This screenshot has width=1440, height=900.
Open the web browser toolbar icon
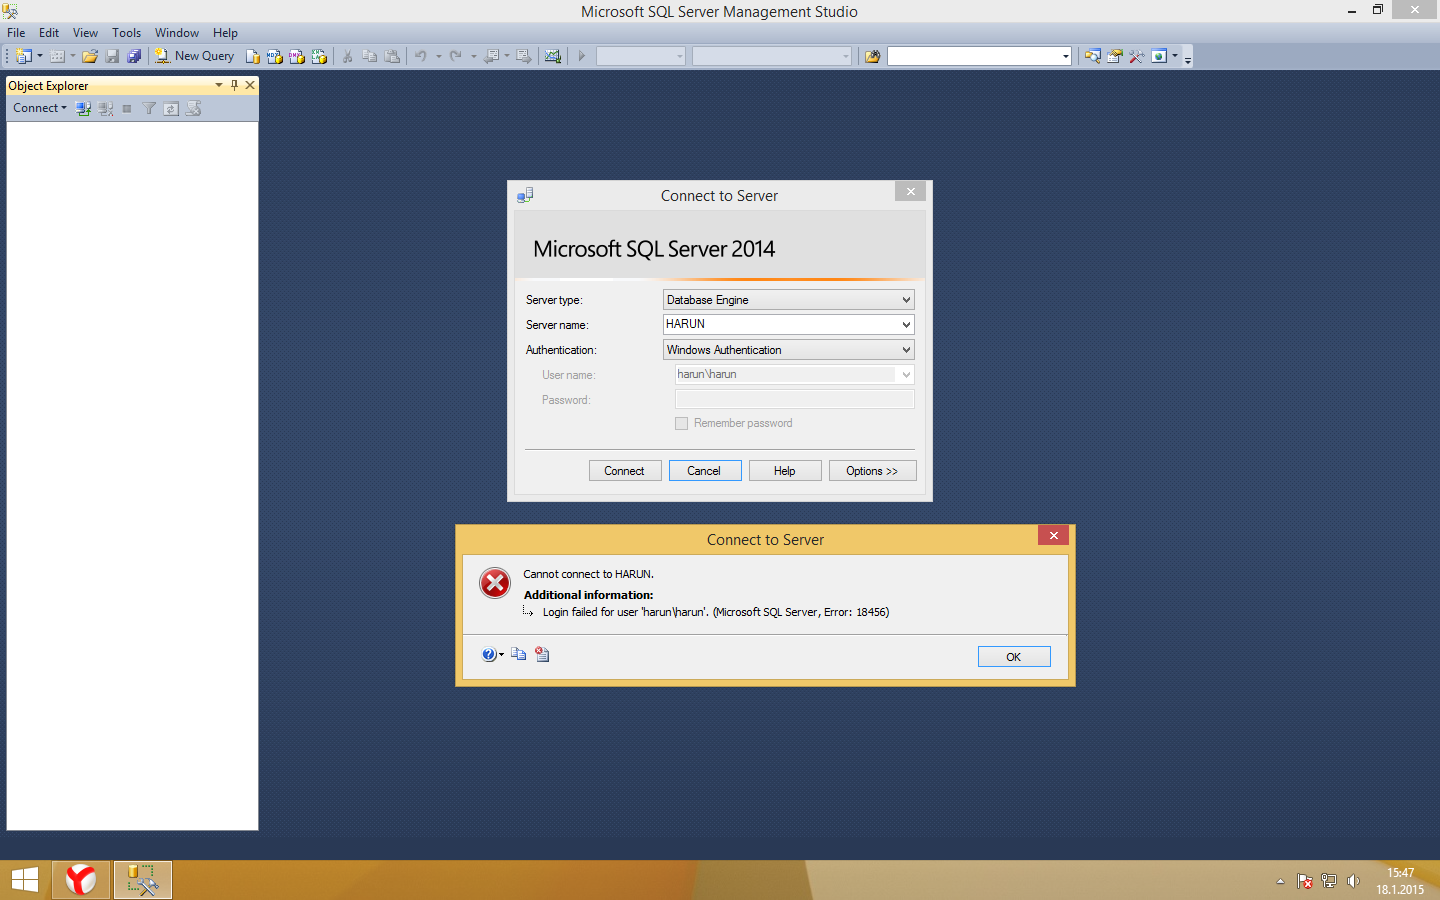(1159, 56)
